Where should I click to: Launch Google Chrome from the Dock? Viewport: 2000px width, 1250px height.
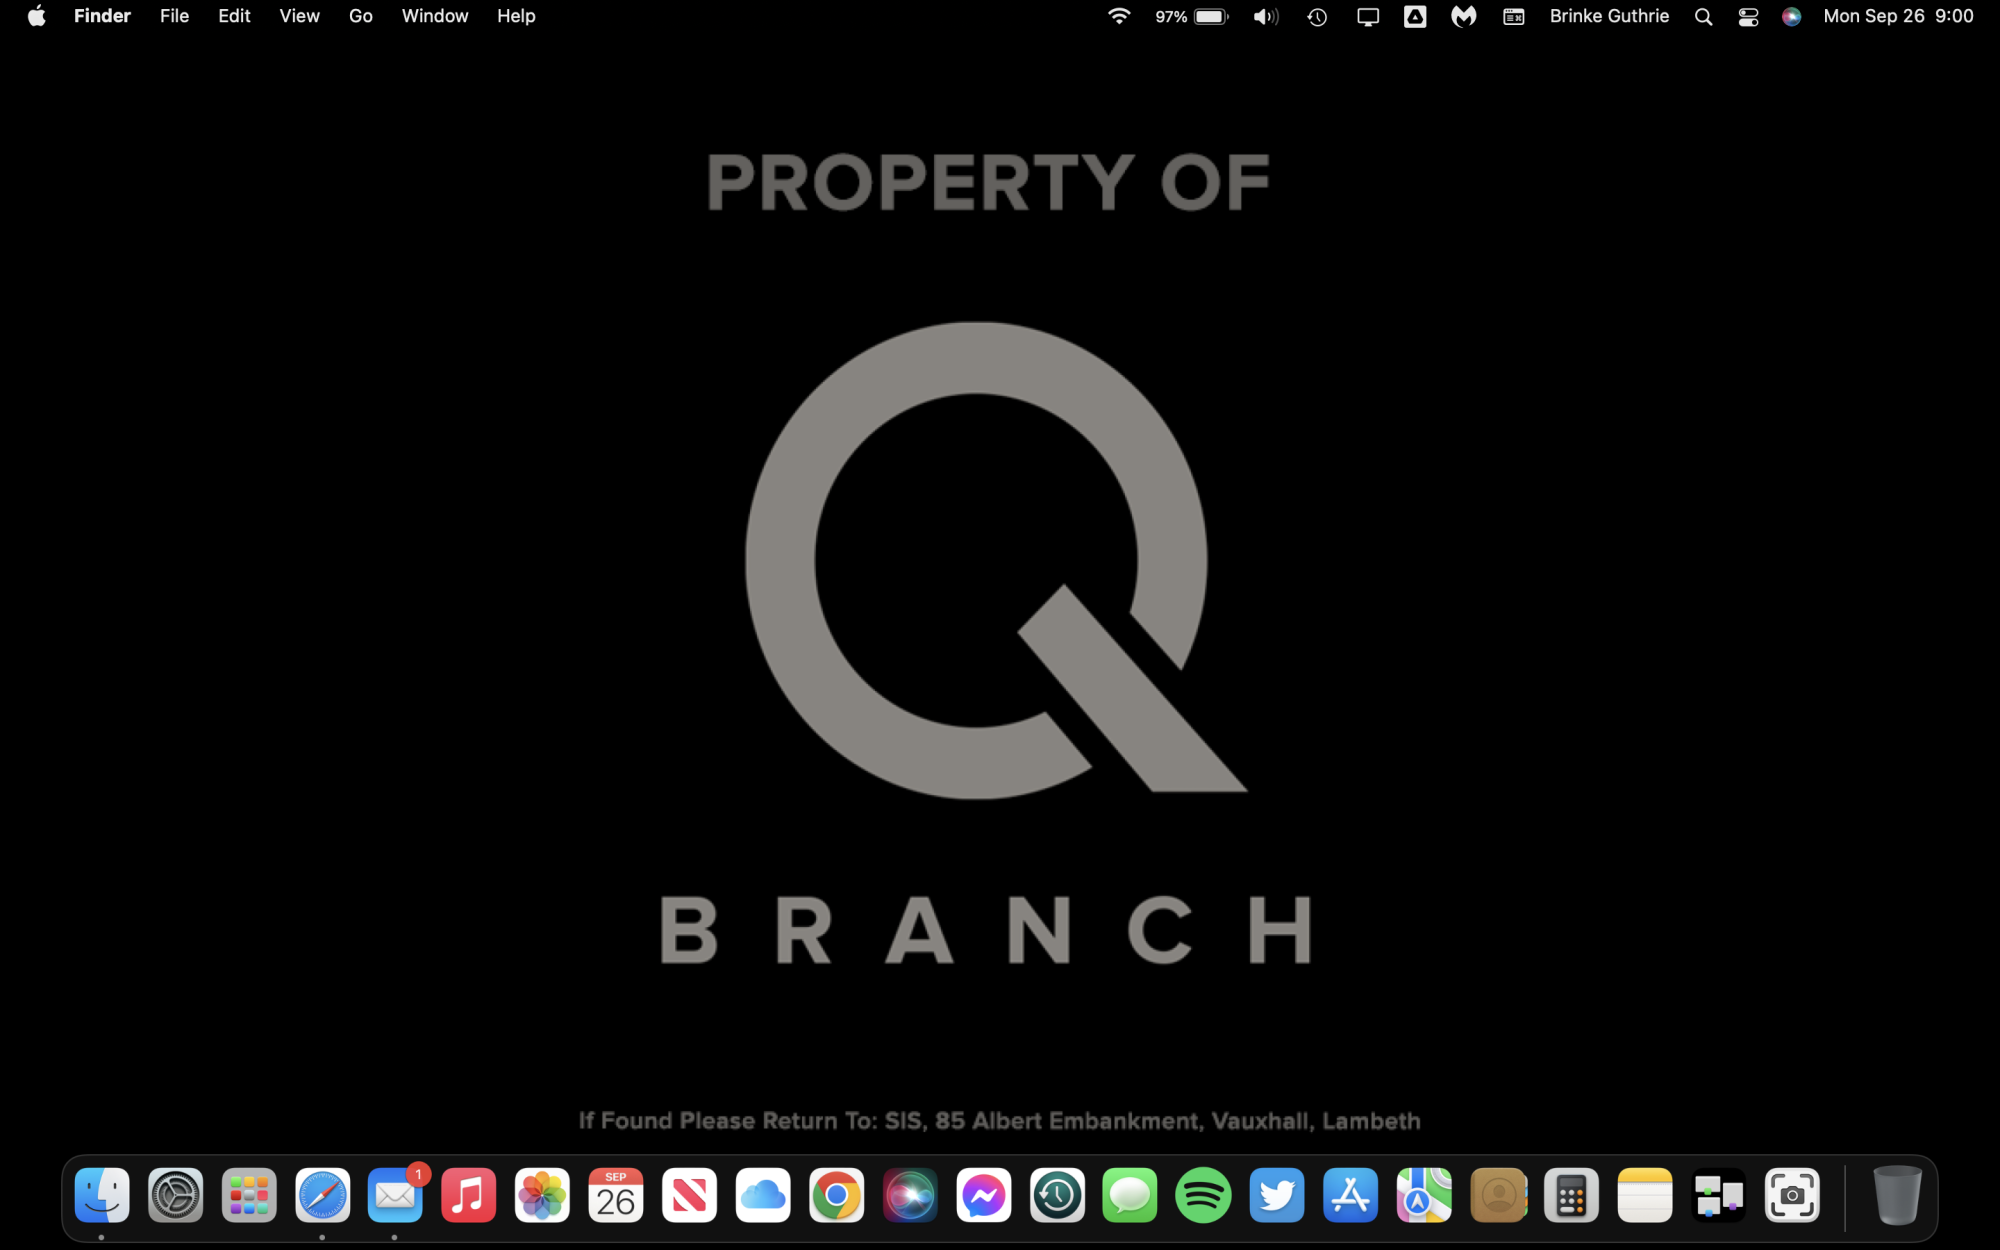(837, 1195)
